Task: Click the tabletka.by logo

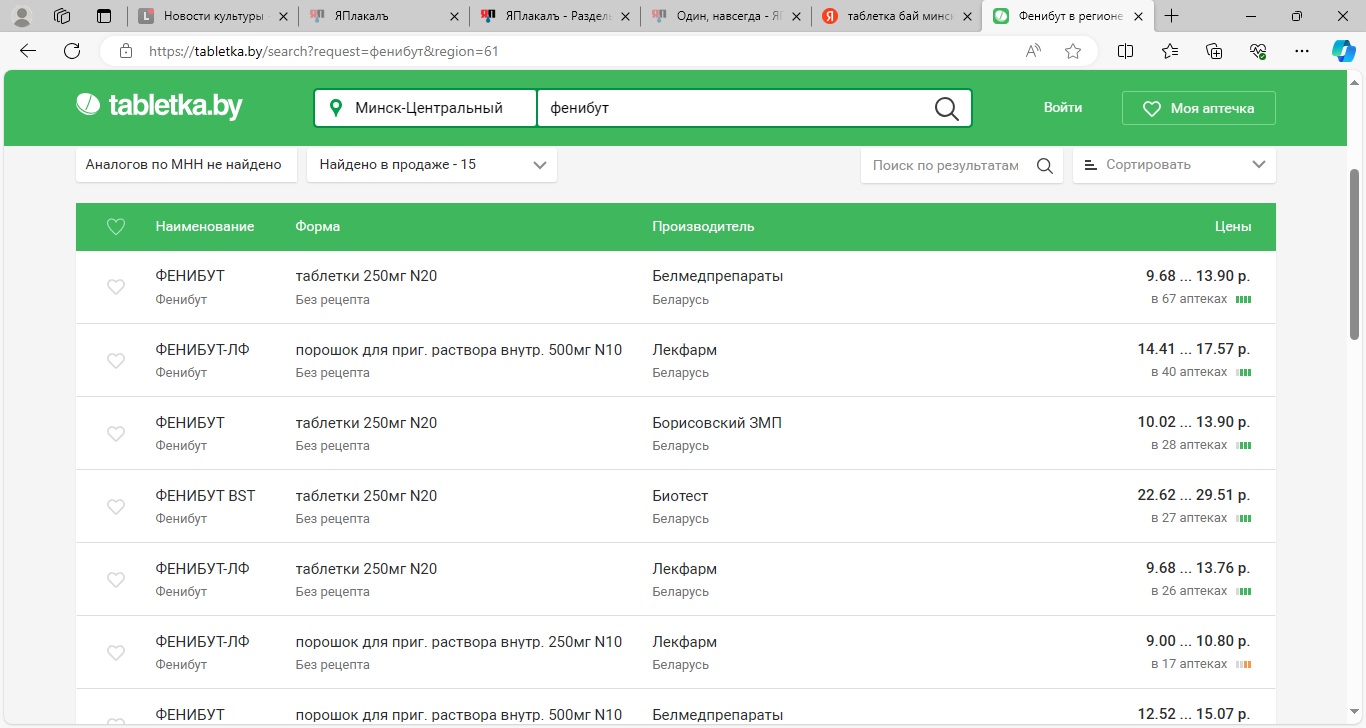Action: (x=159, y=106)
